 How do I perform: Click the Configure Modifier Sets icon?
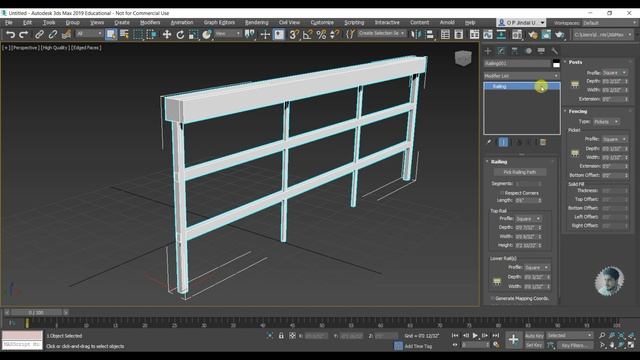click(543, 142)
